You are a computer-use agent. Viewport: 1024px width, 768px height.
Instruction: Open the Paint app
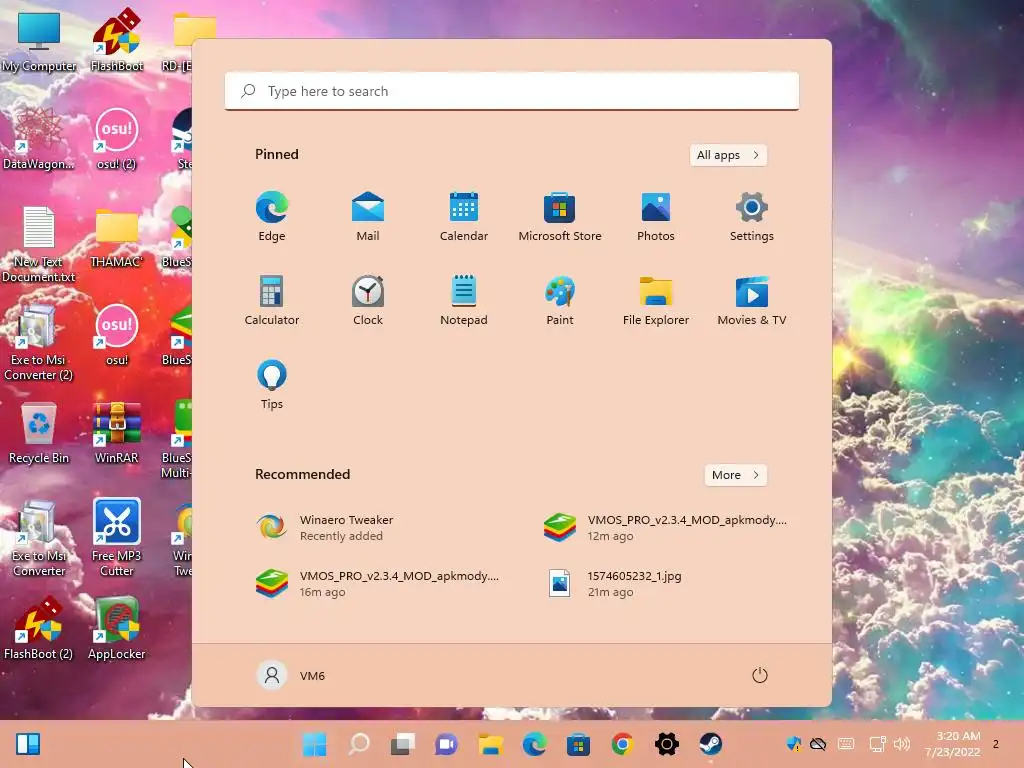click(x=560, y=301)
